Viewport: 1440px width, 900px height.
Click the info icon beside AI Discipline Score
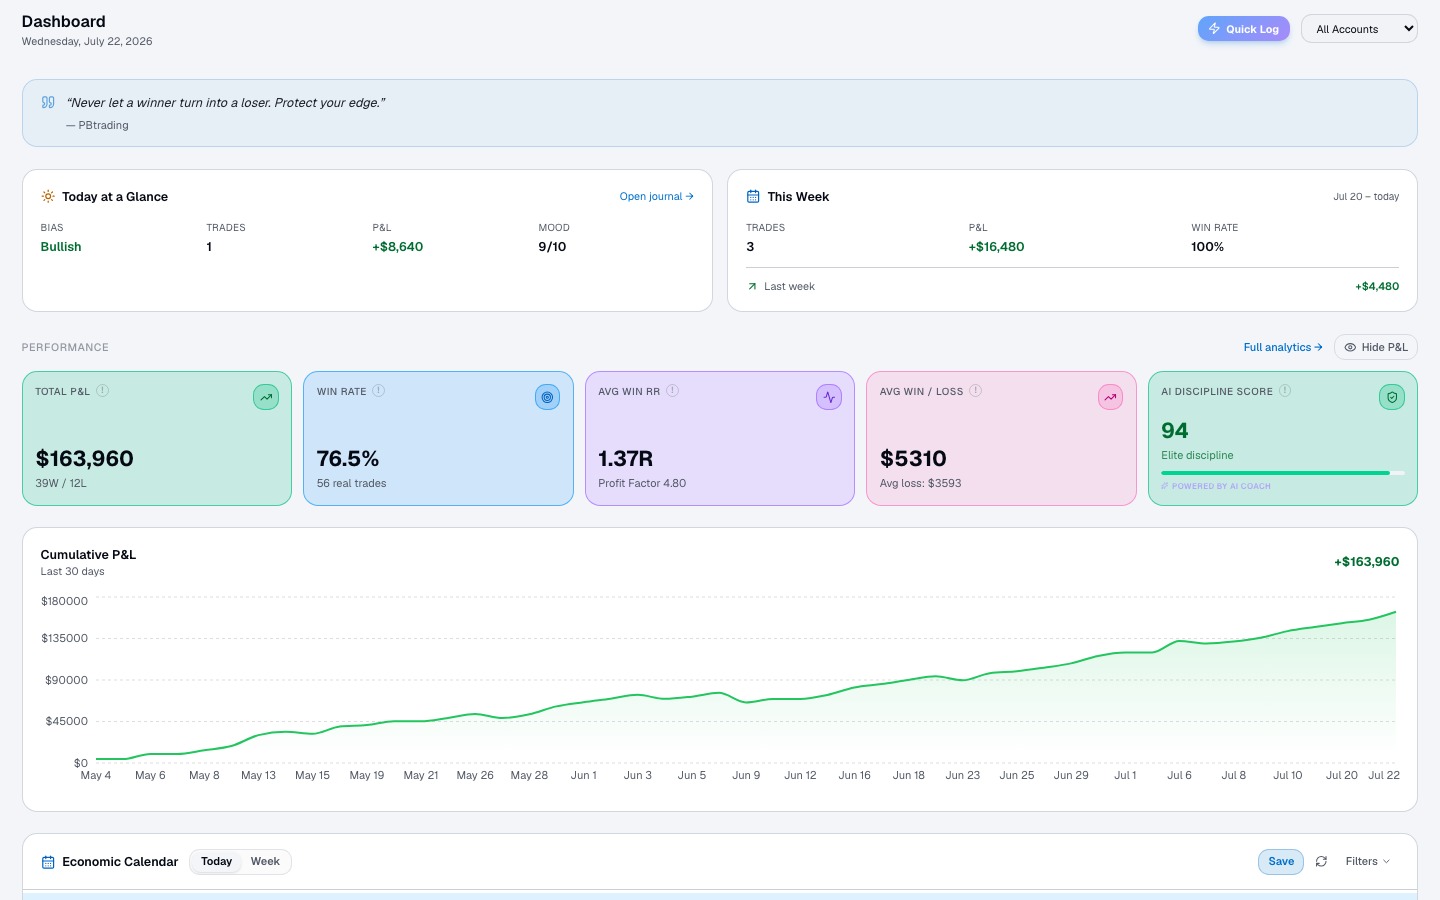point(1285,391)
